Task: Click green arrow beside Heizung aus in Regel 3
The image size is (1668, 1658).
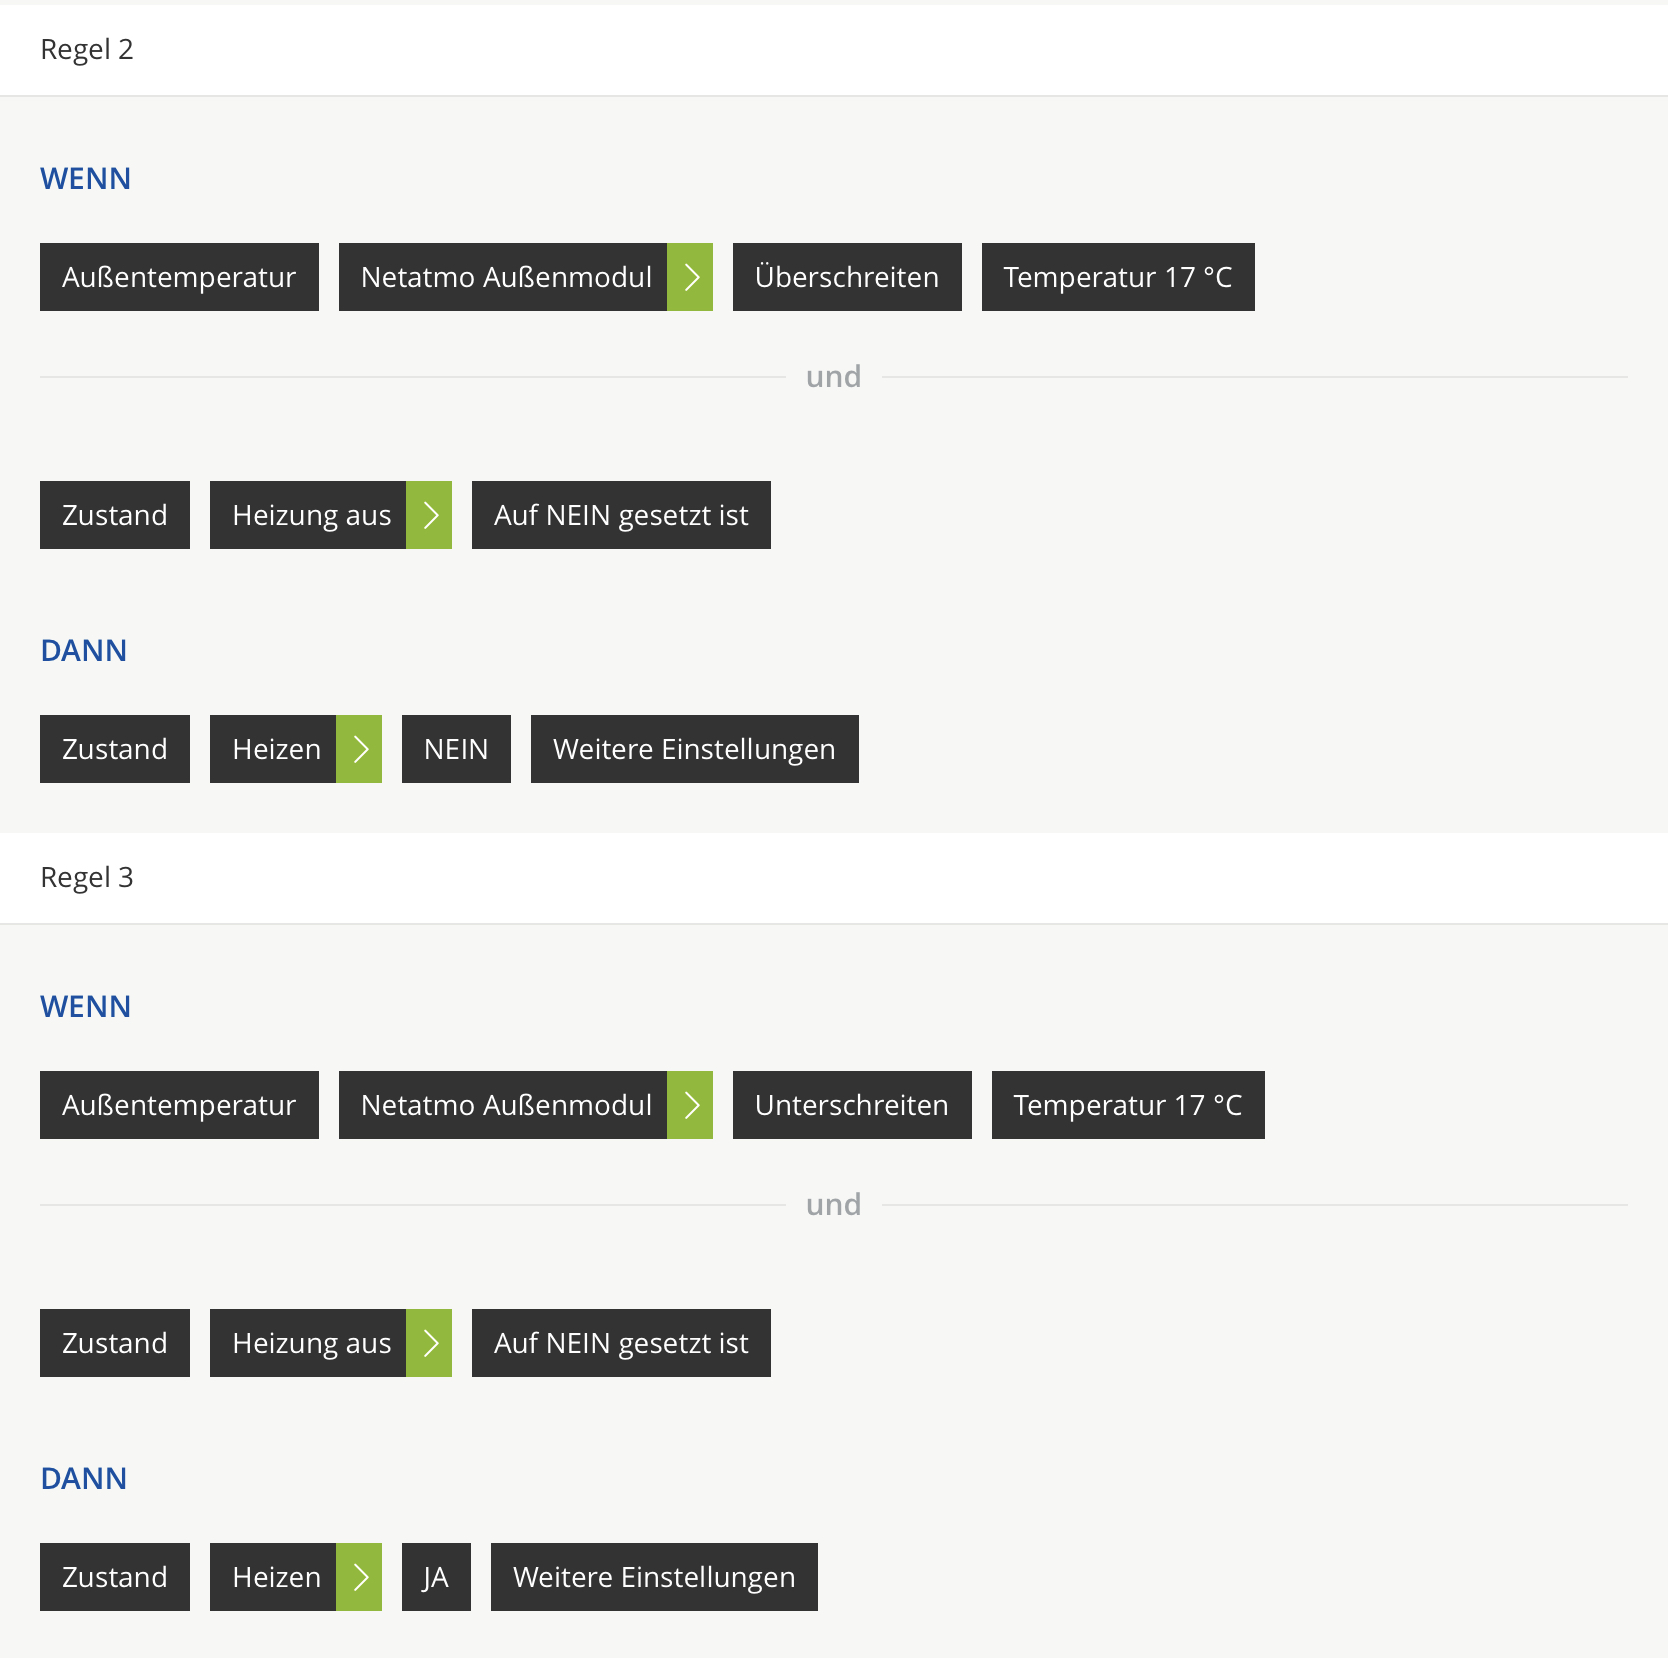Action: 429,1343
